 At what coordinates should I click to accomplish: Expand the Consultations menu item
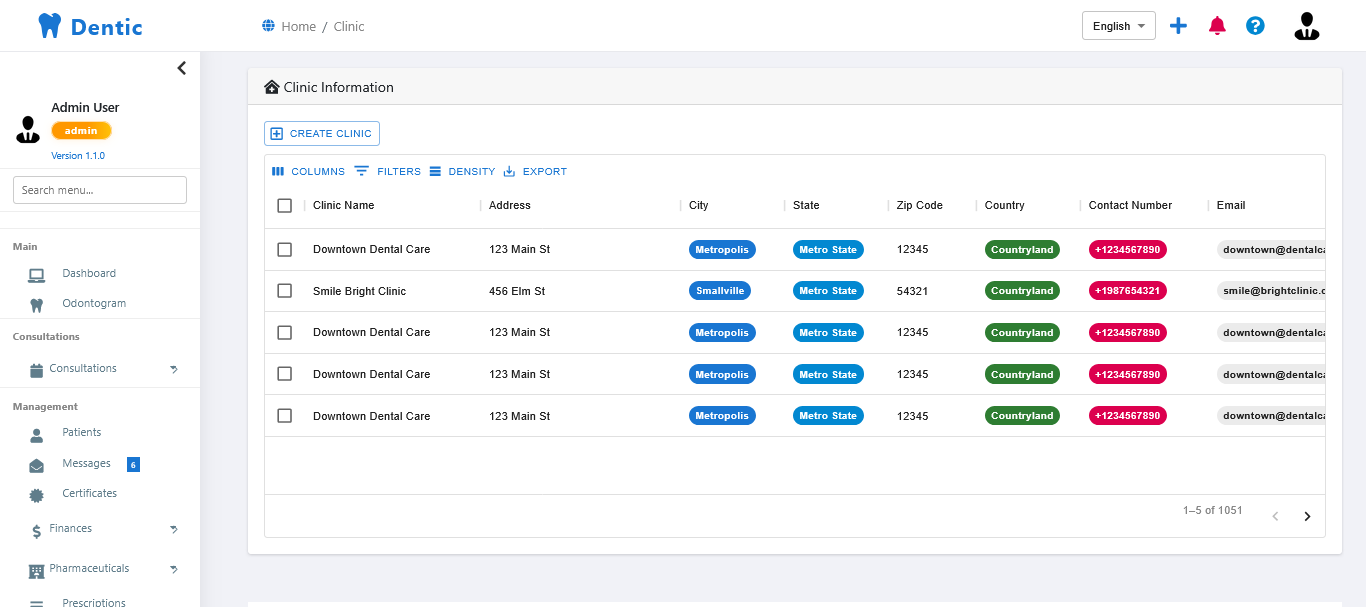coord(83,368)
